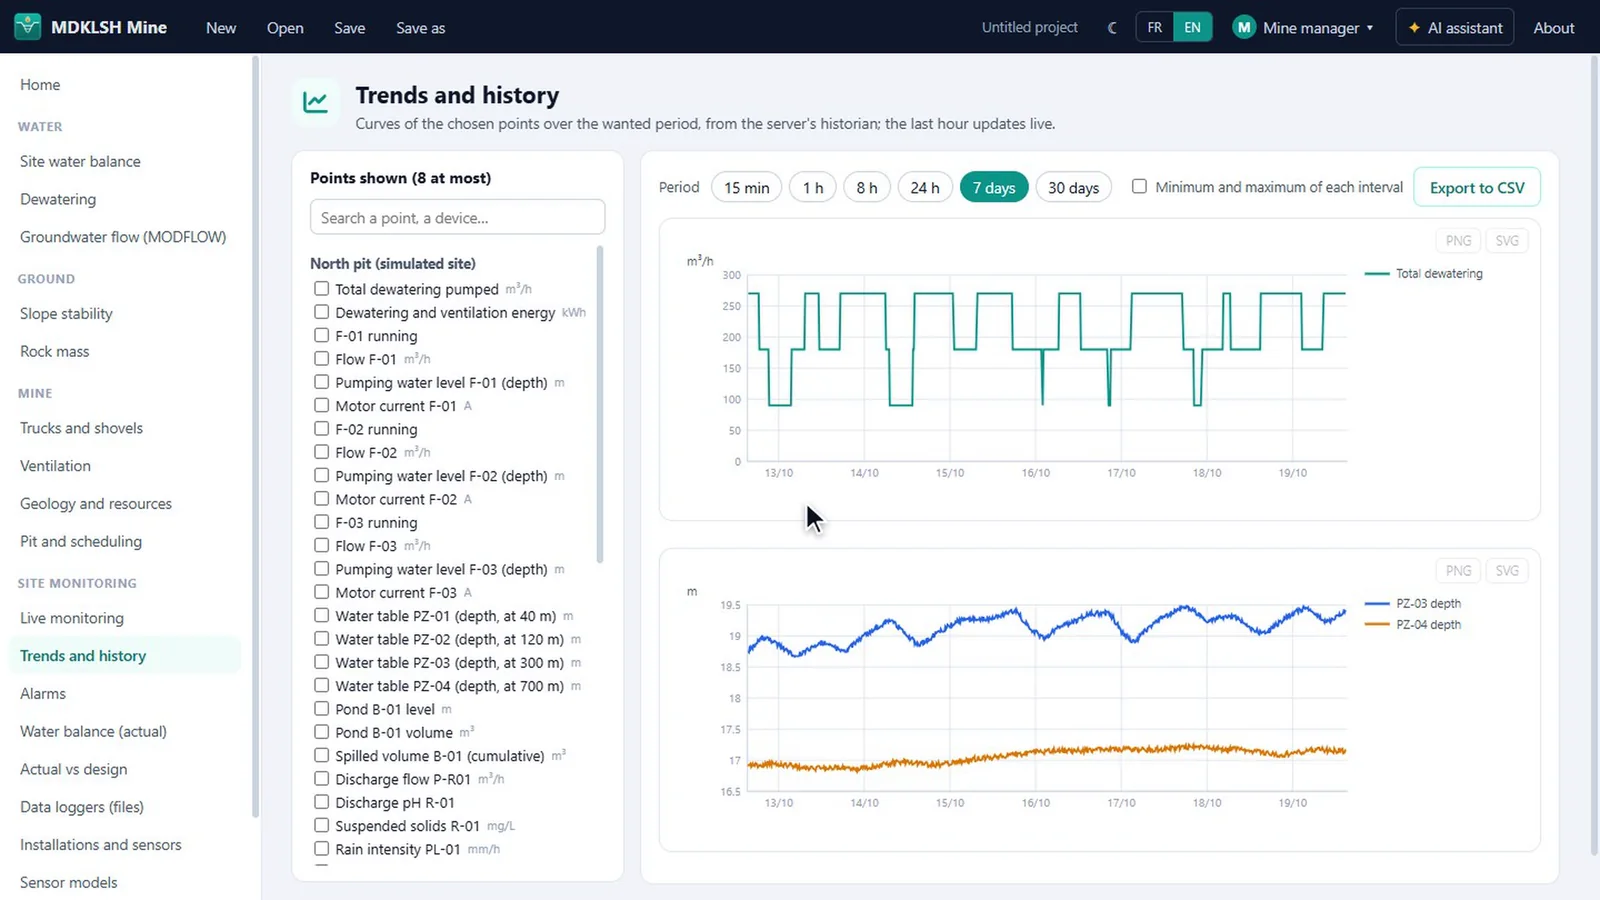Click the points list scrollbar
The width and height of the screenshot is (1600, 900).
600,404
